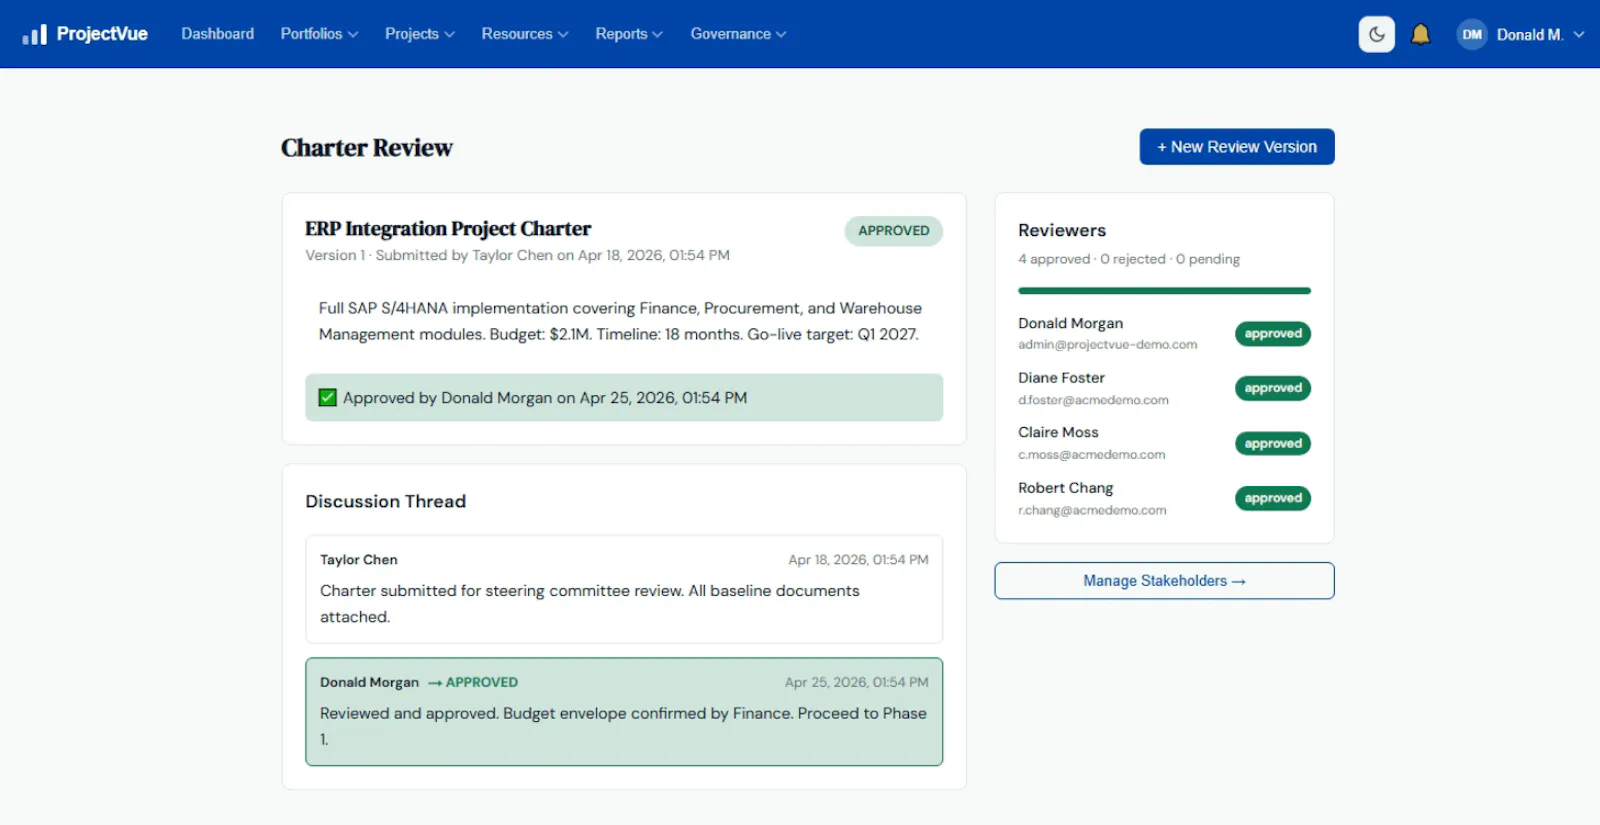The image size is (1600, 825).
Task: Select the ProjectVue brand name
Action: 102,34
